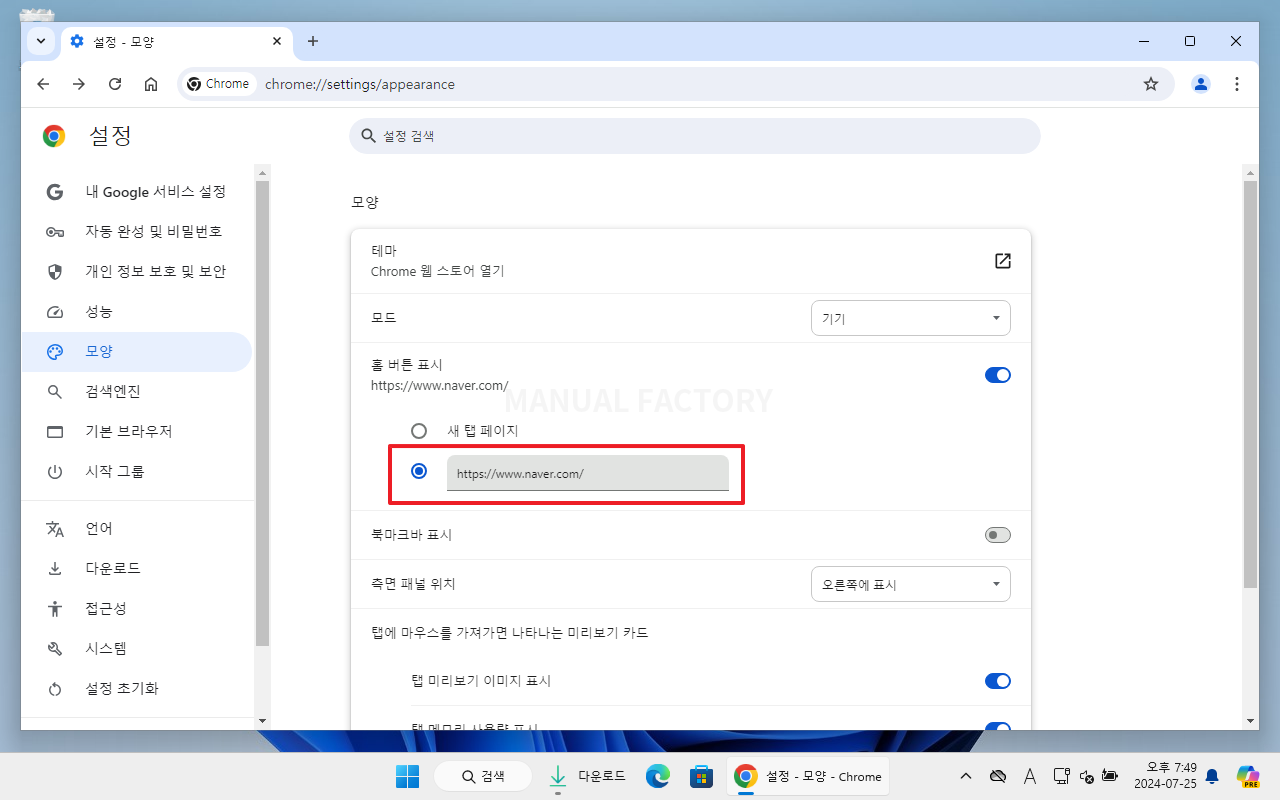Click the Chrome site info chip
The height and width of the screenshot is (800, 1280).
[x=218, y=84]
